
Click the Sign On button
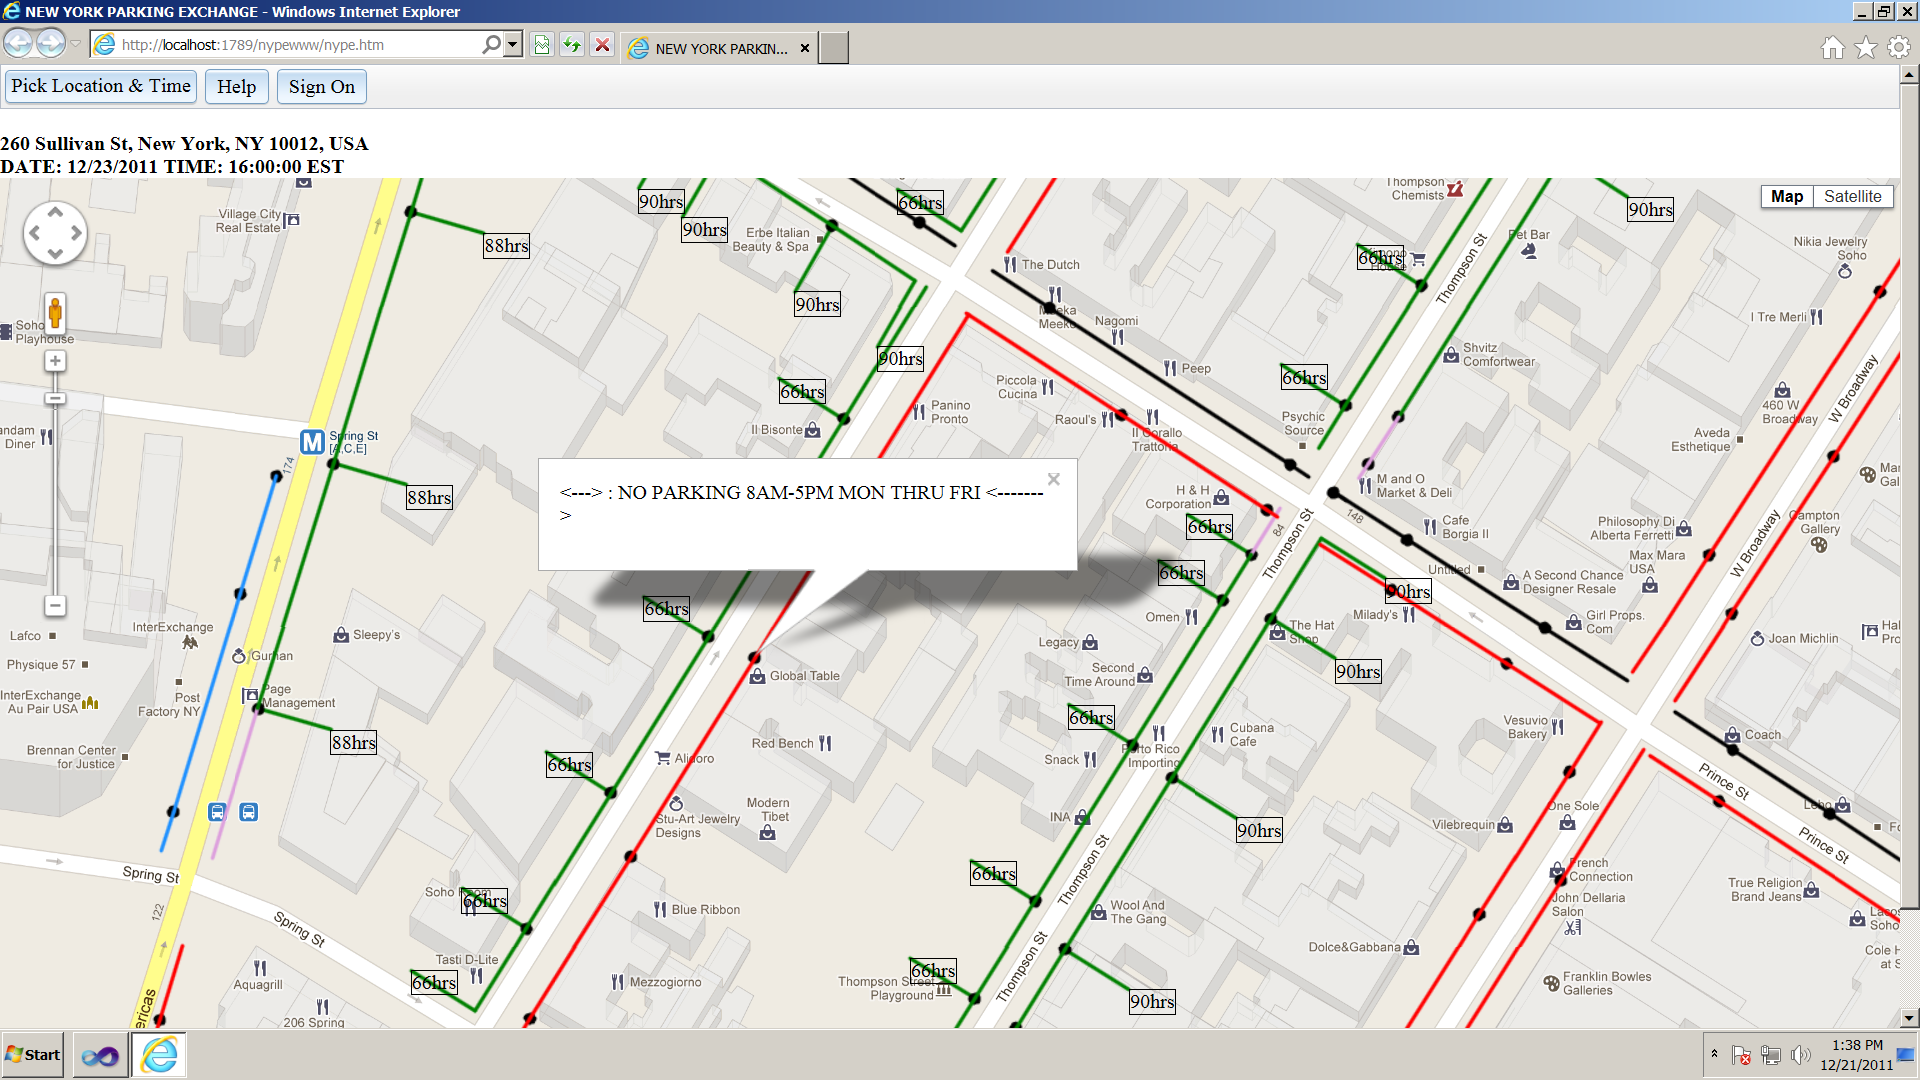[x=321, y=87]
